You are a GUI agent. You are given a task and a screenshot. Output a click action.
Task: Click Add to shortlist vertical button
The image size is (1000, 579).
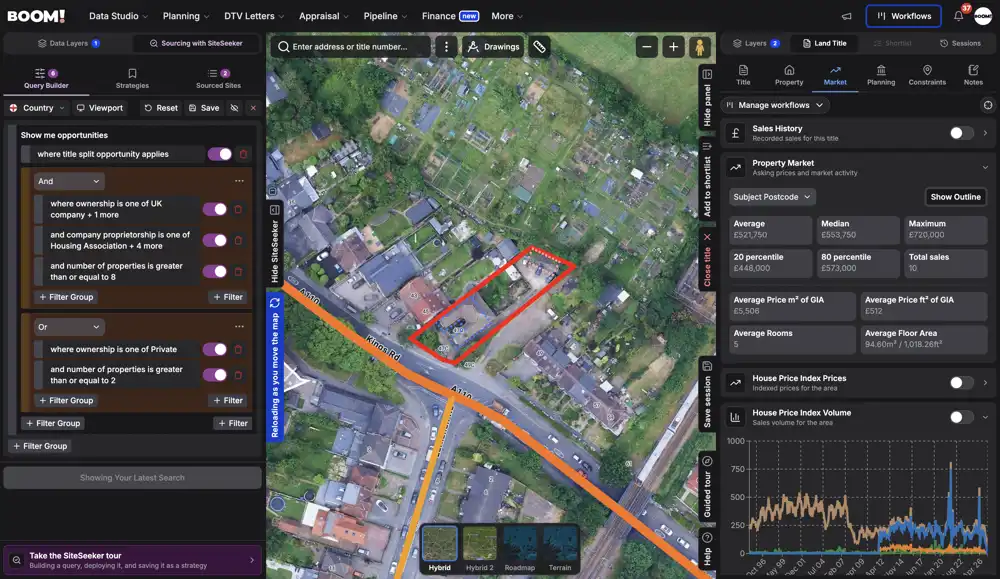tap(707, 179)
